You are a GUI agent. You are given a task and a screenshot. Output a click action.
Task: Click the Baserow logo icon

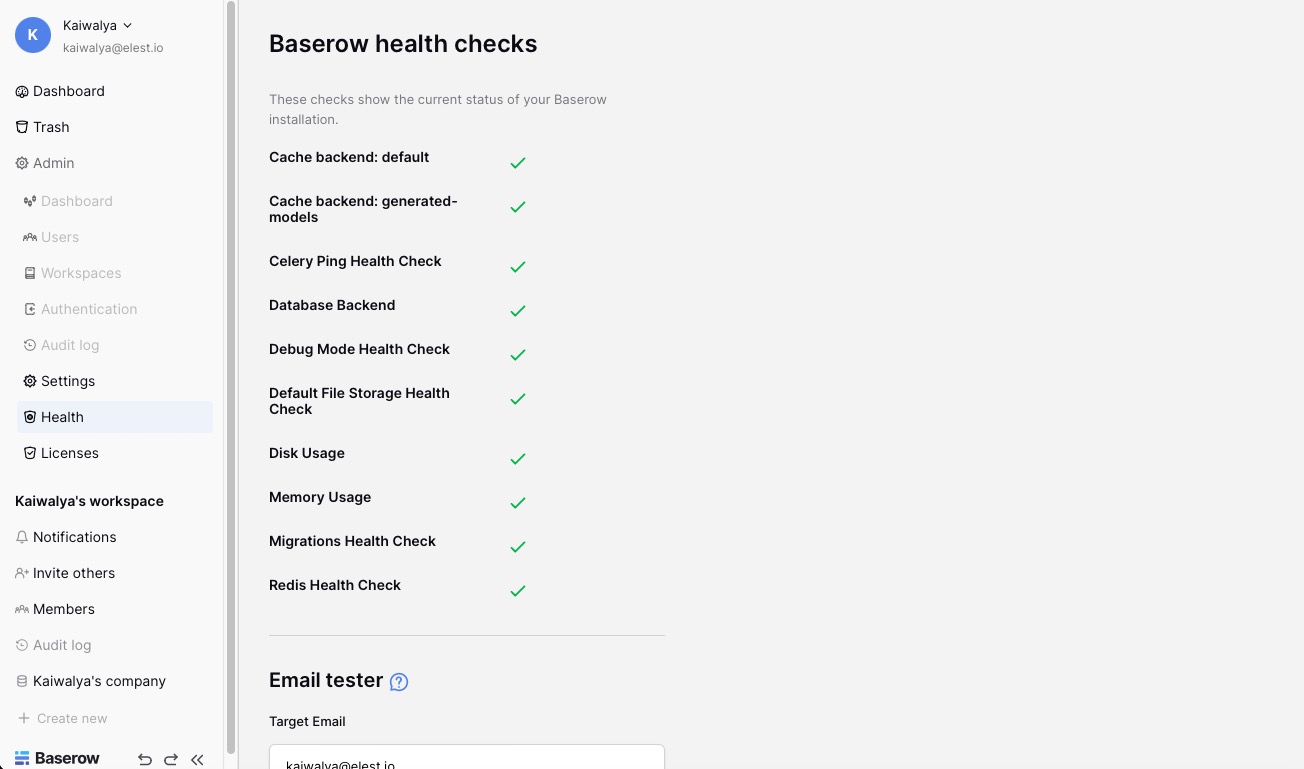click(21, 758)
